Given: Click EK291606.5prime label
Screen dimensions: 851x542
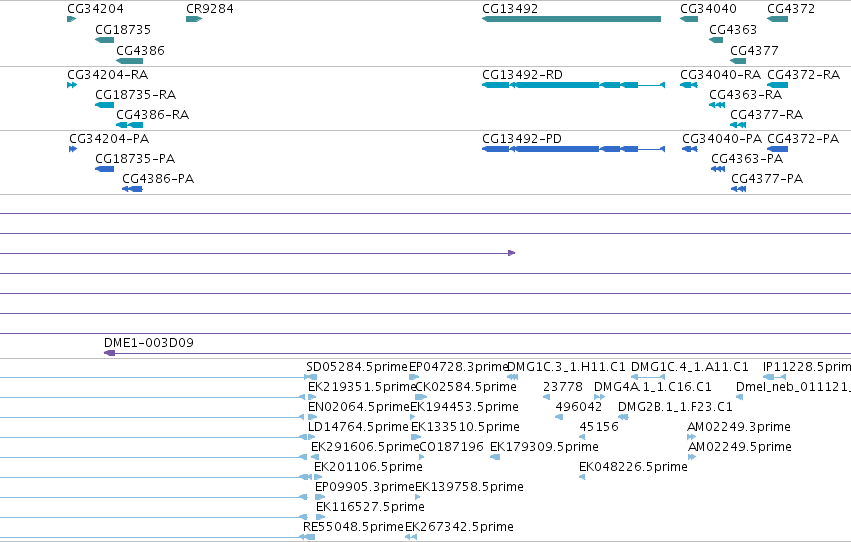Looking at the screenshot, I should (x=365, y=447).
